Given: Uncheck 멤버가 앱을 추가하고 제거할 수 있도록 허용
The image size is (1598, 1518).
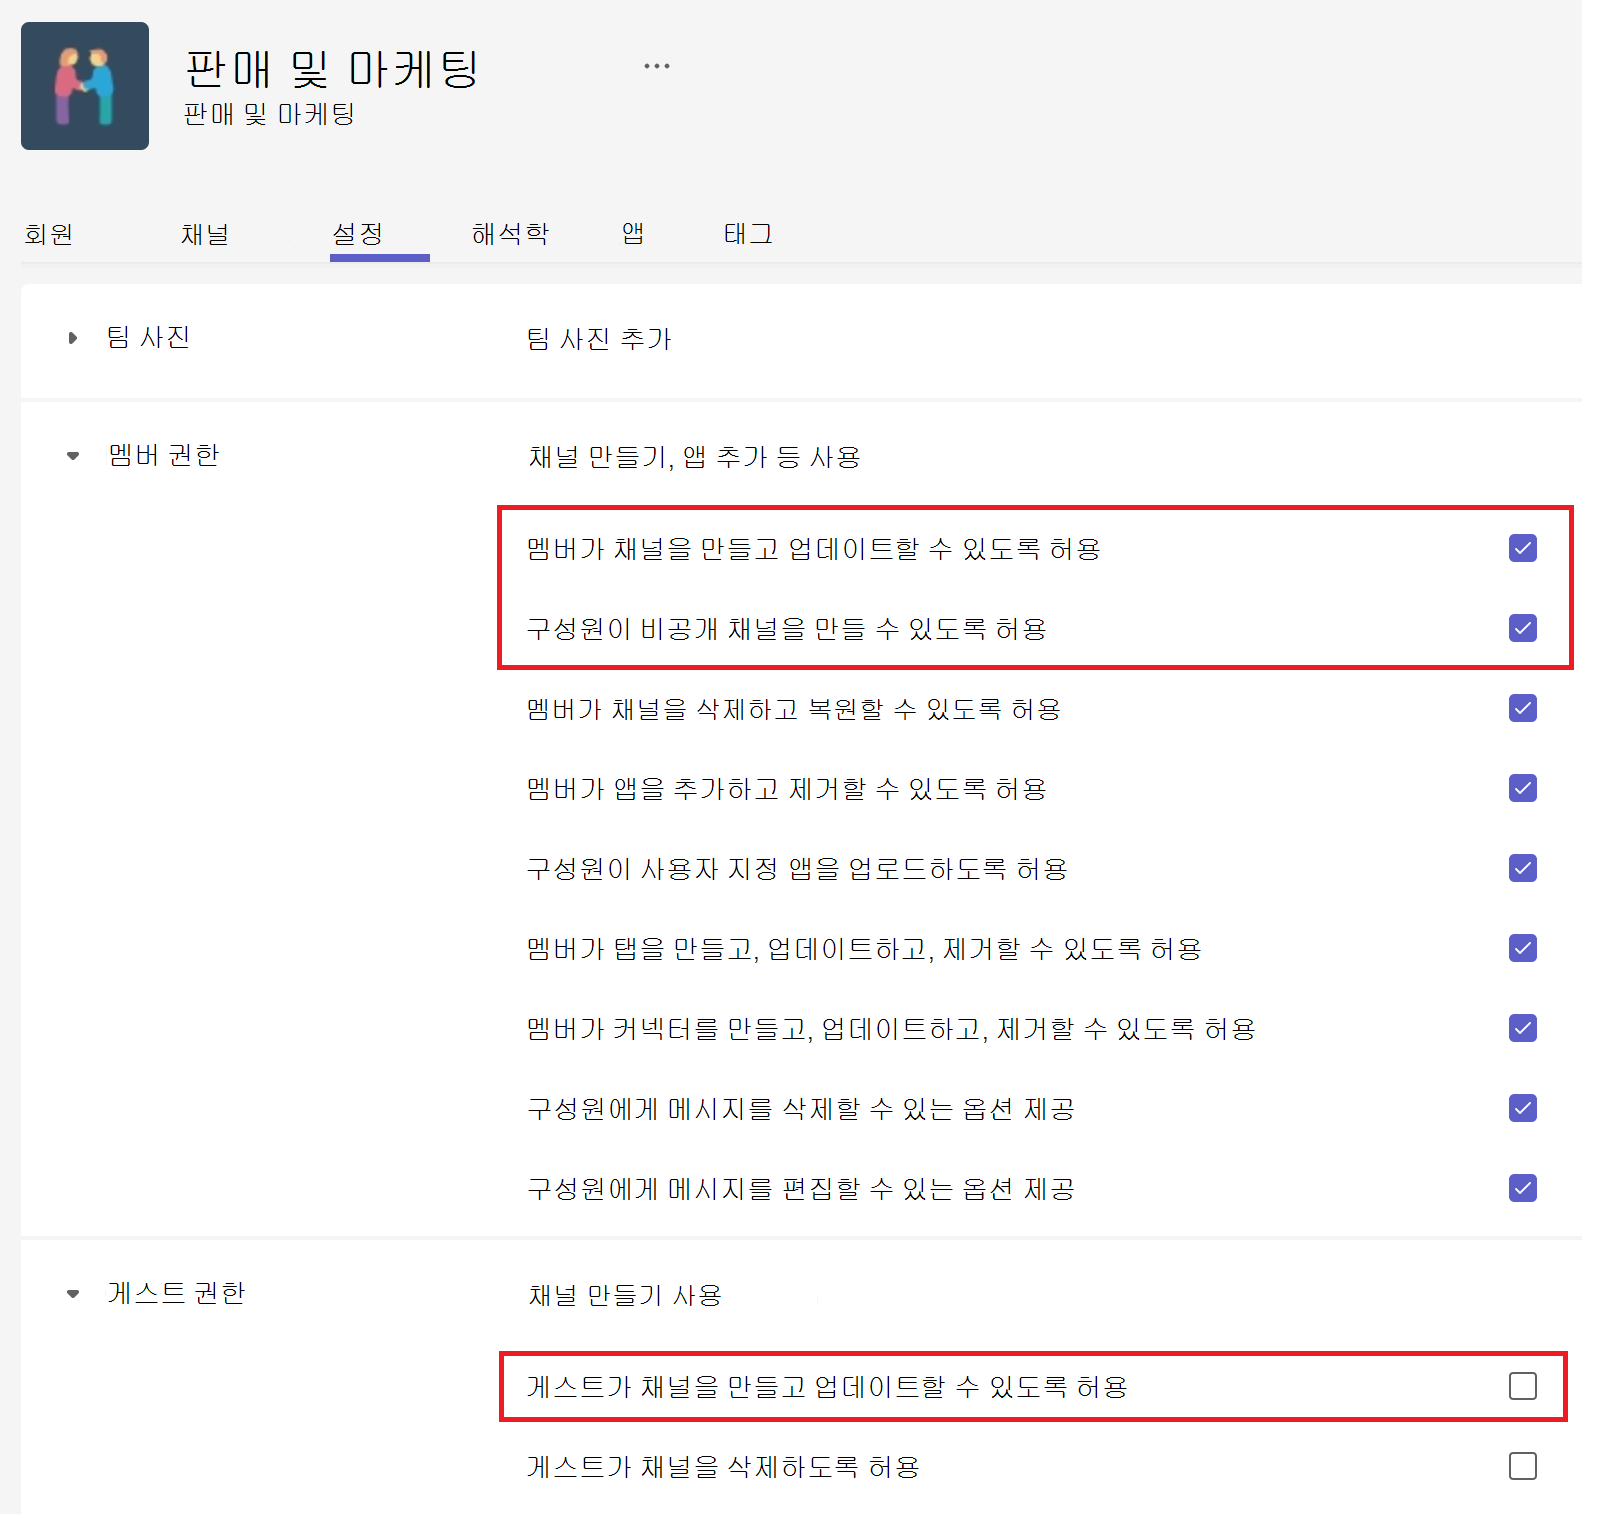Looking at the screenshot, I should coord(1523,788).
